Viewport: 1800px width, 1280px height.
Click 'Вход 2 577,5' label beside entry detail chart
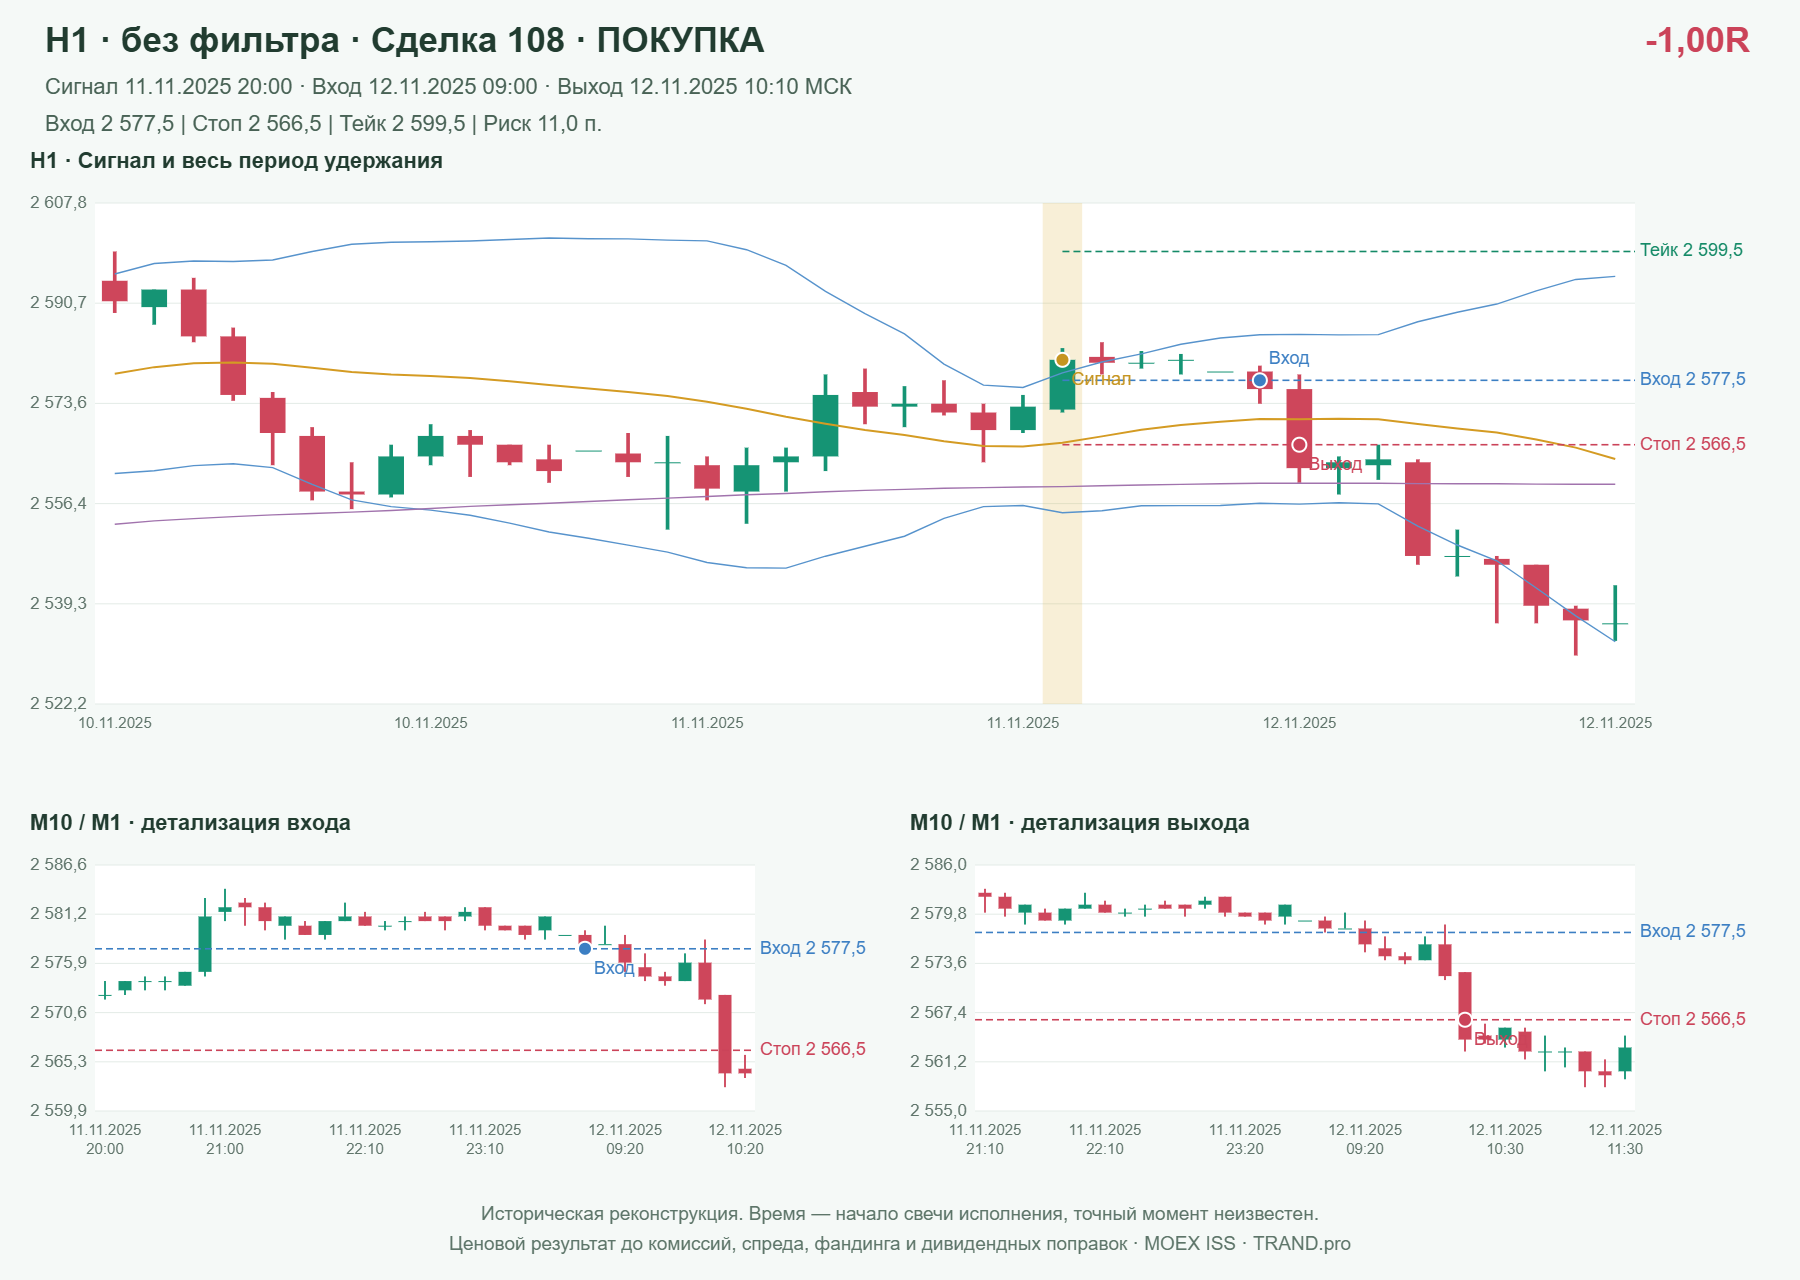[x=813, y=948]
